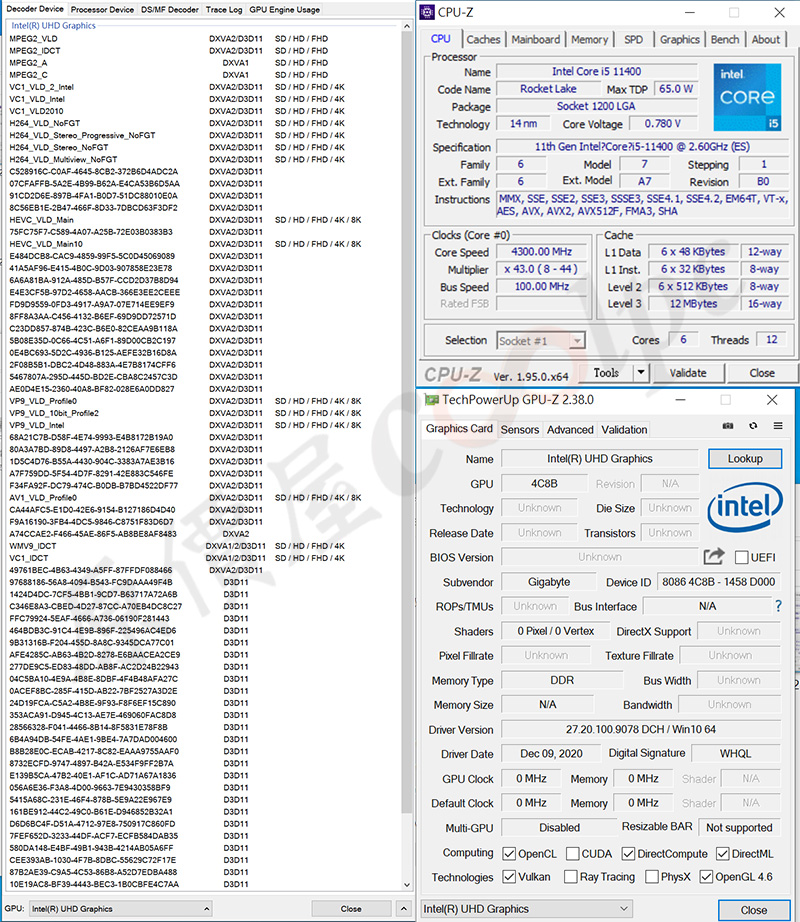Click the CPU-Z app icon in title bar
This screenshot has height=922, width=800.
pos(429,12)
